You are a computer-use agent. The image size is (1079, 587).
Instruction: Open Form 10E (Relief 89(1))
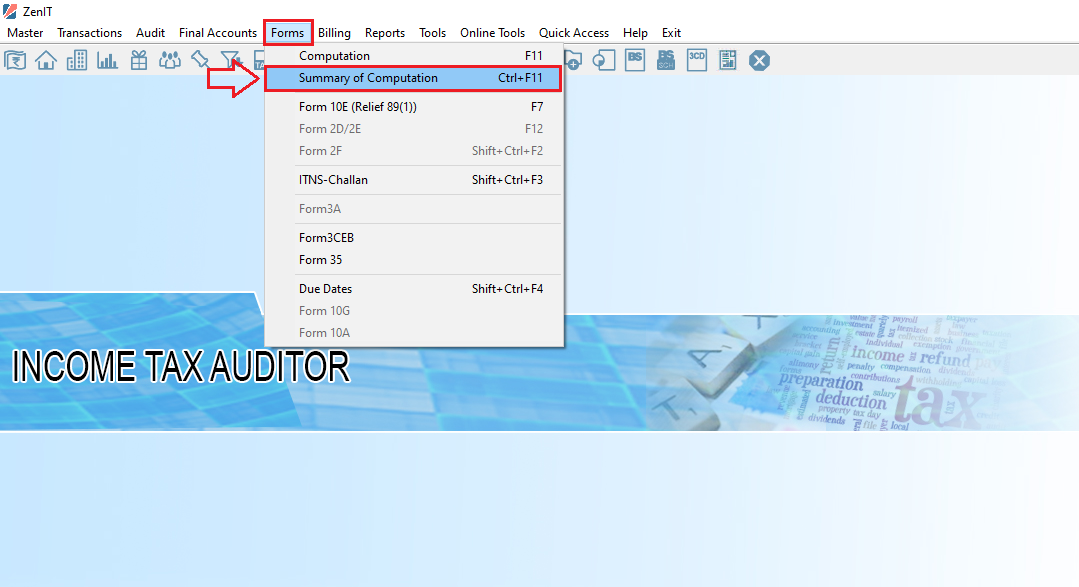point(414,107)
